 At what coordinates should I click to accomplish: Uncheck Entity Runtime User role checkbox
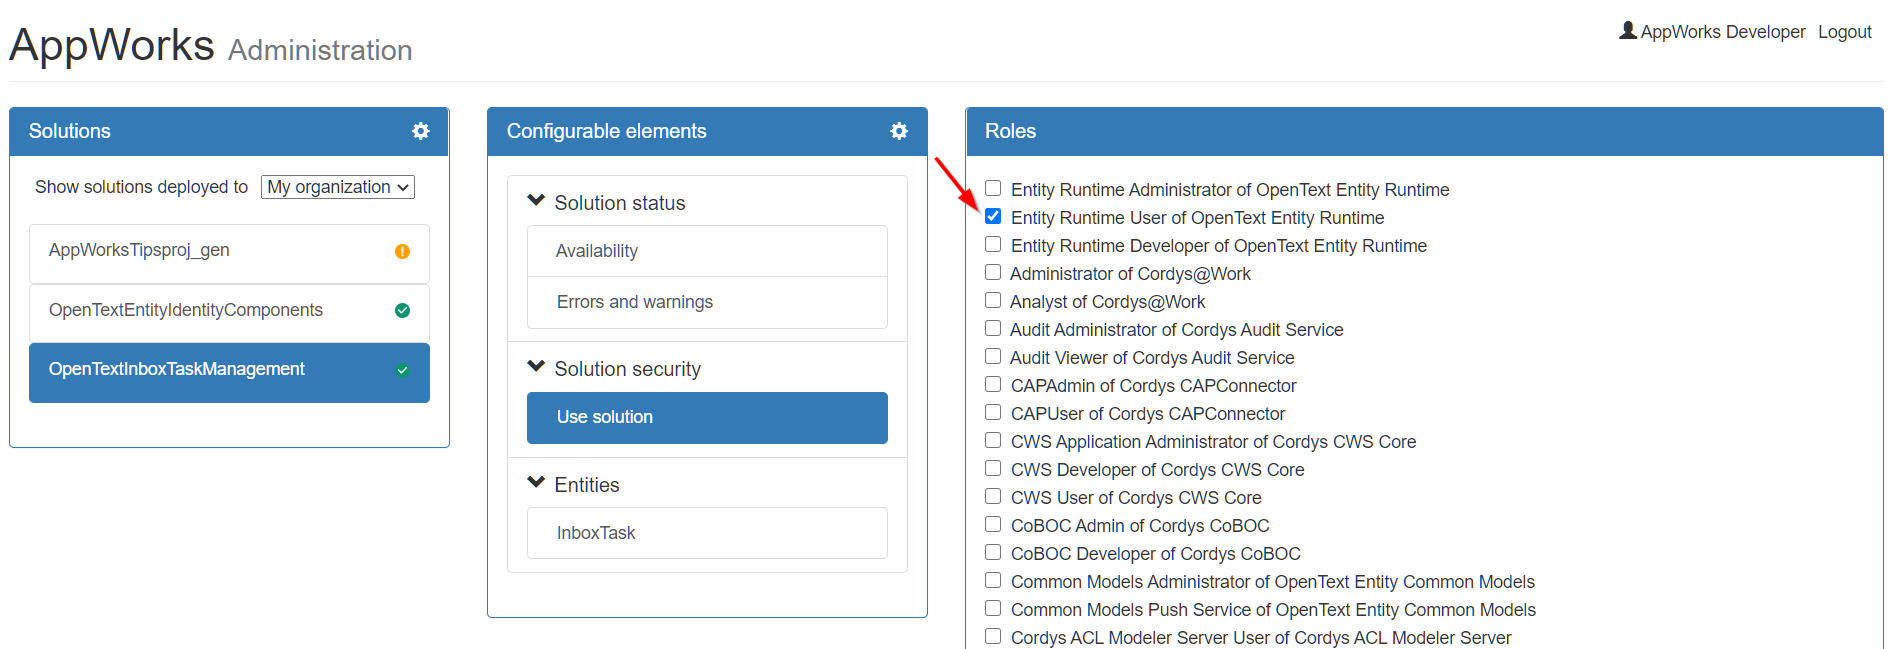(993, 216)
